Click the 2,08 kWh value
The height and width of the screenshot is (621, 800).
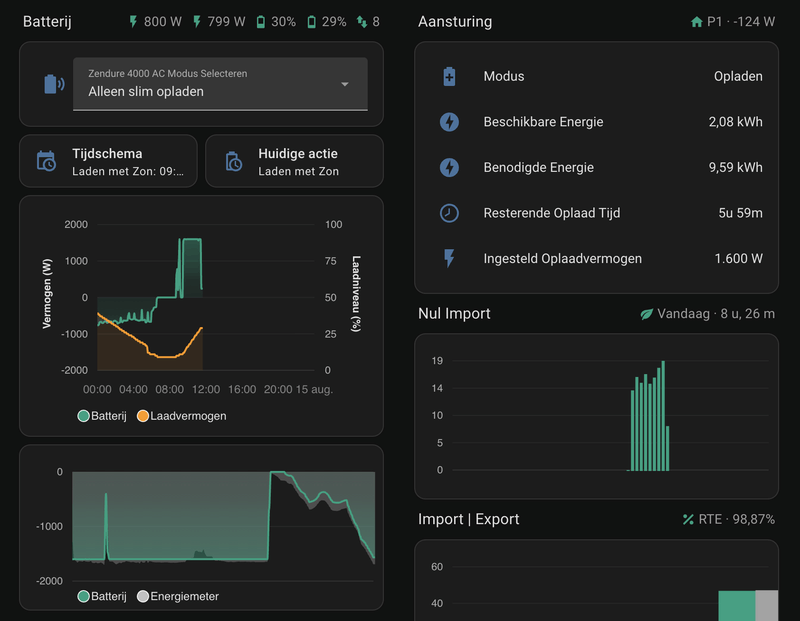735,122
